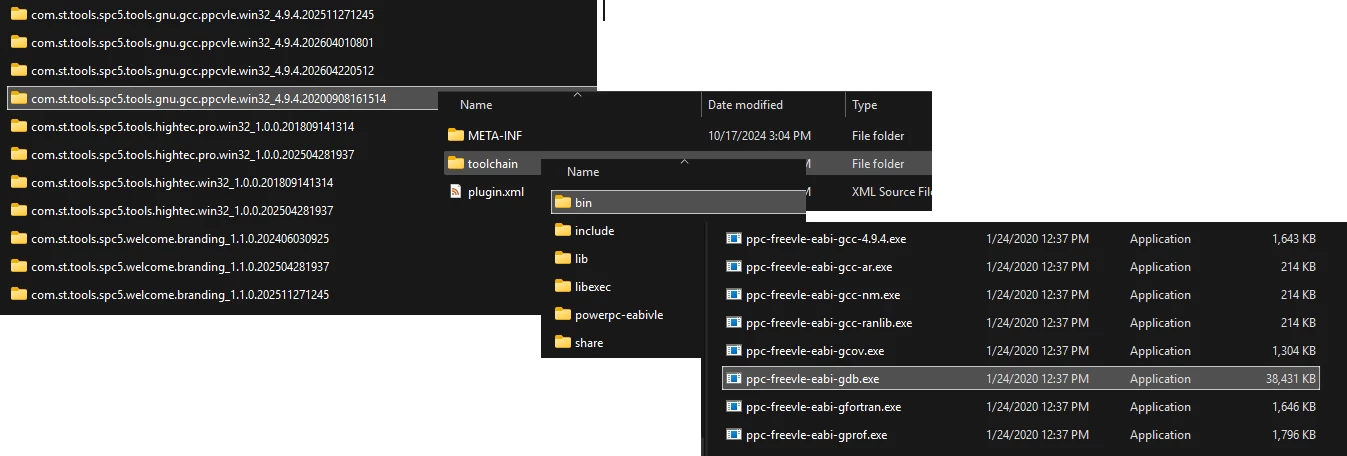Click folder icon of hightec.win32_1.0.0.201809141314
Screen dimensions: 1347x456
point(18,182)
